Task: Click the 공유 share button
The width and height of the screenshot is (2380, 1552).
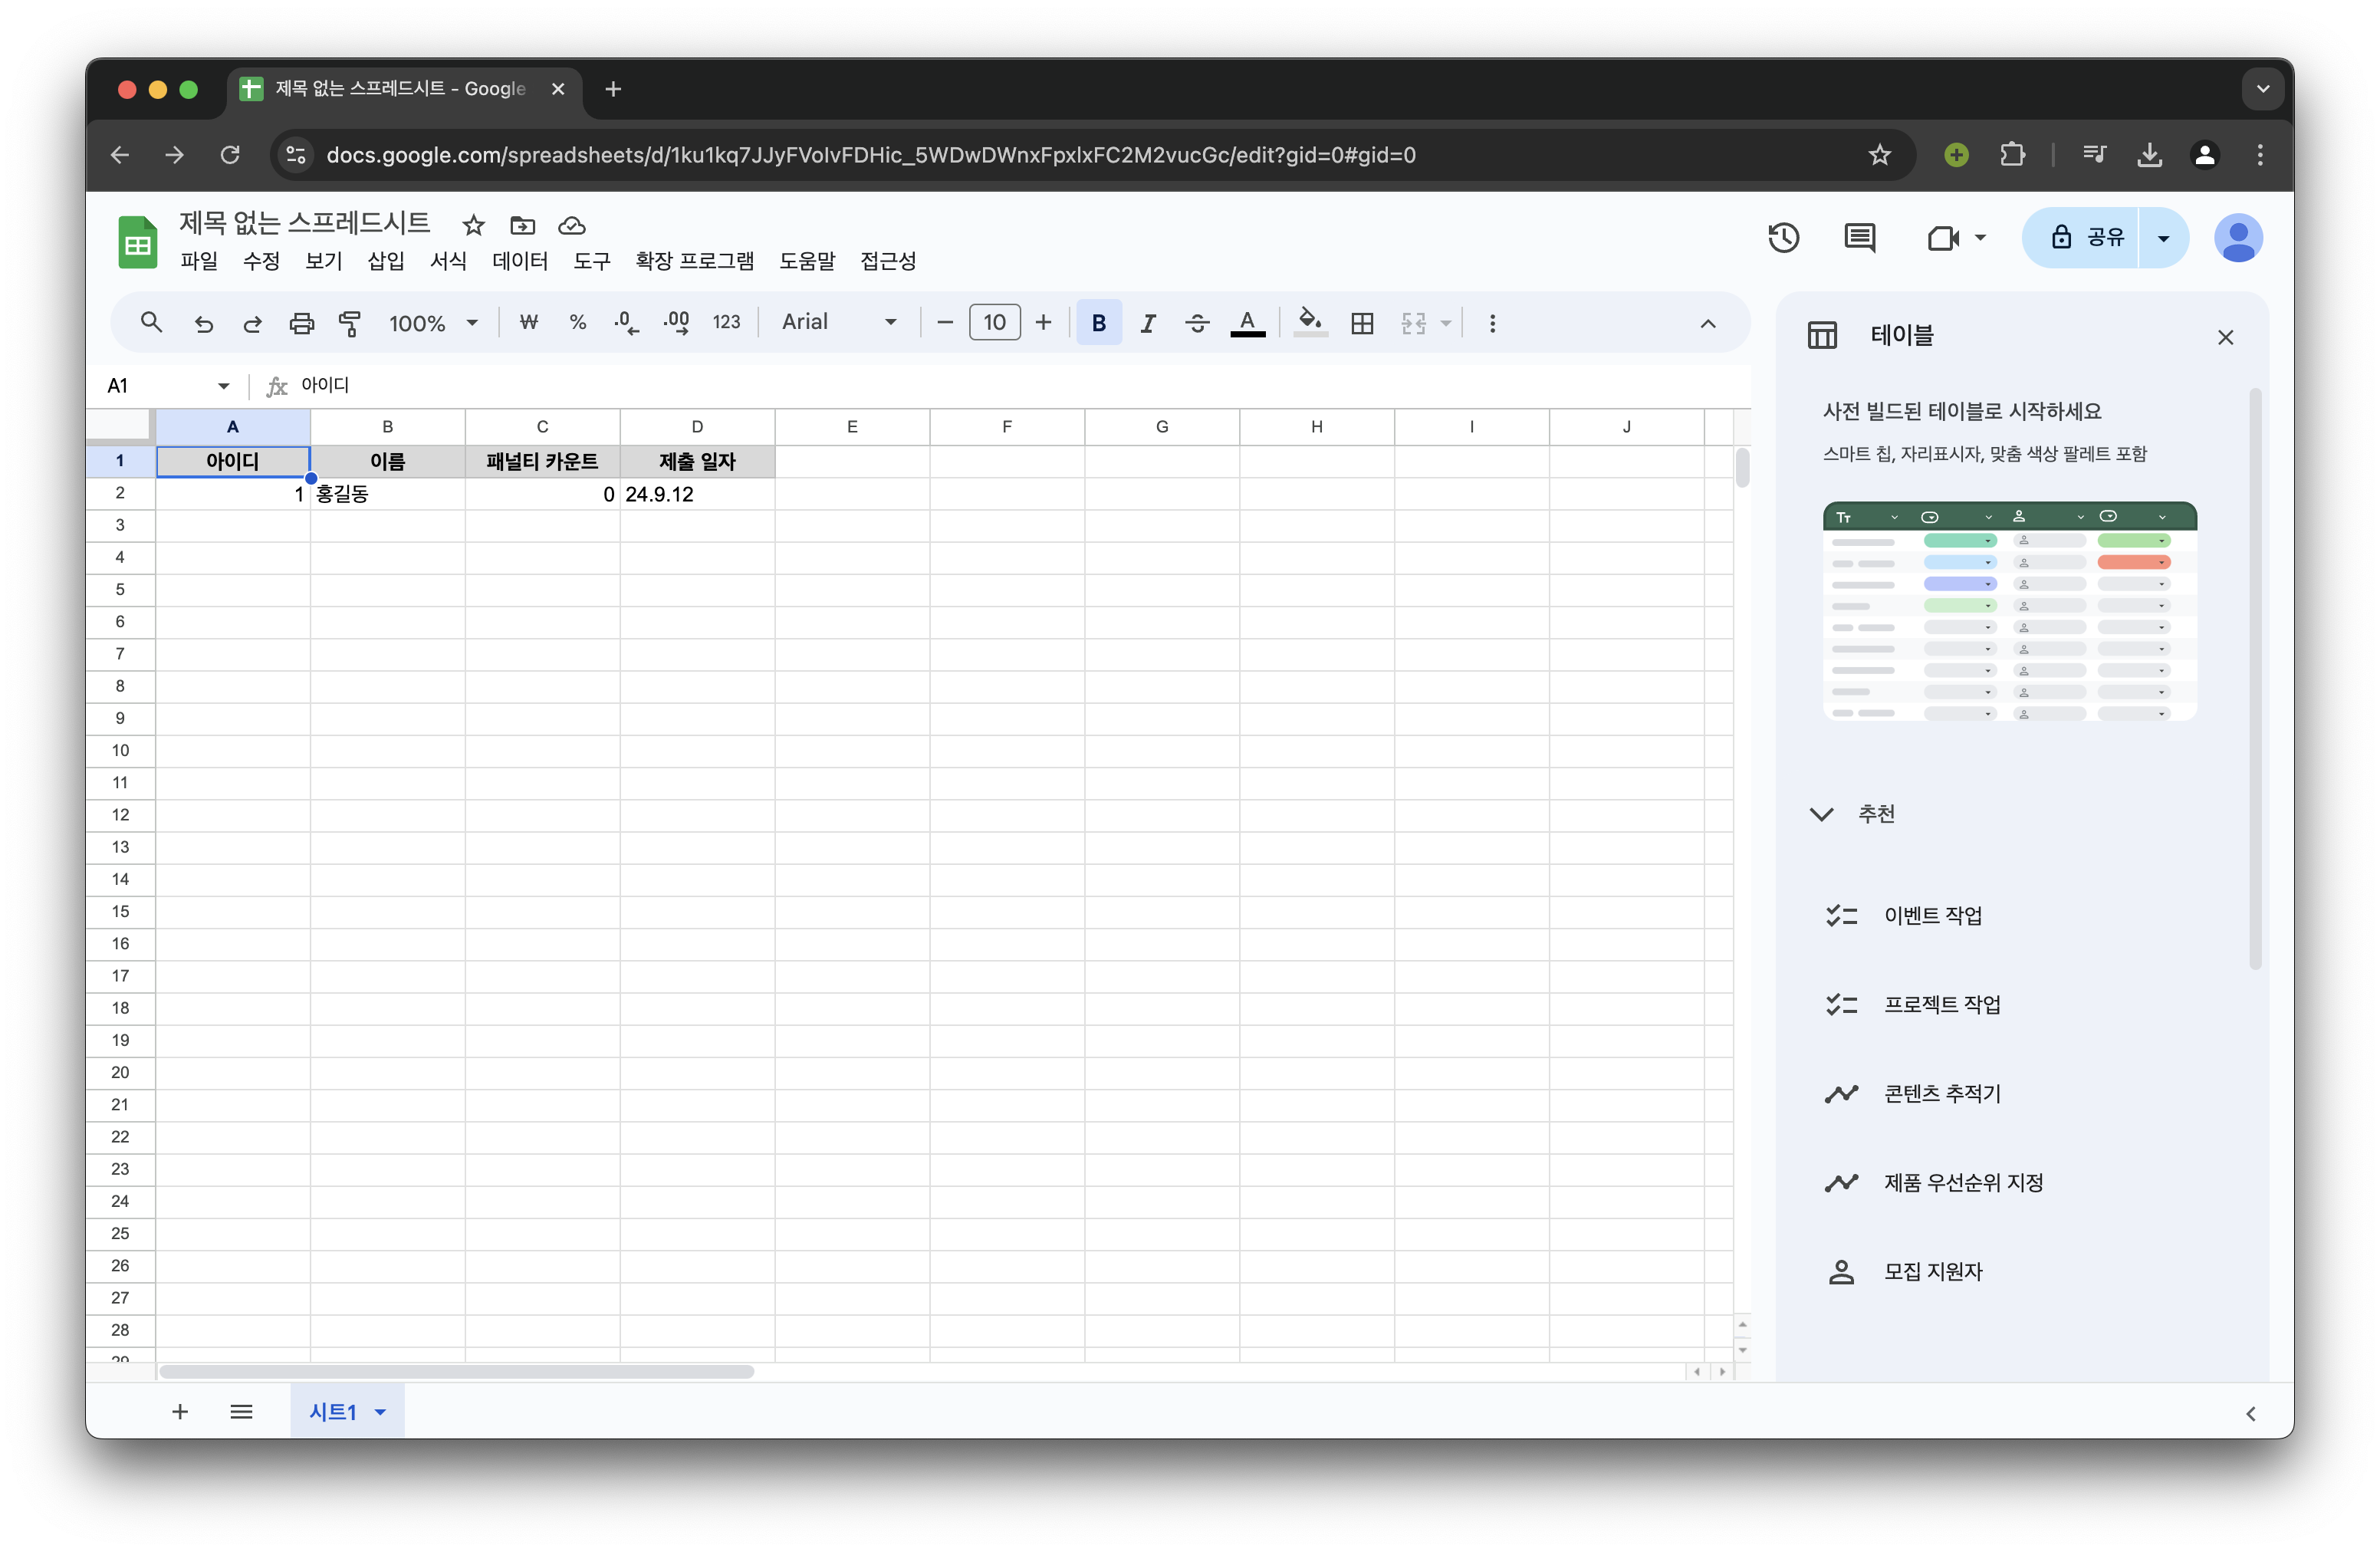Action: [x=2086, y=238]
